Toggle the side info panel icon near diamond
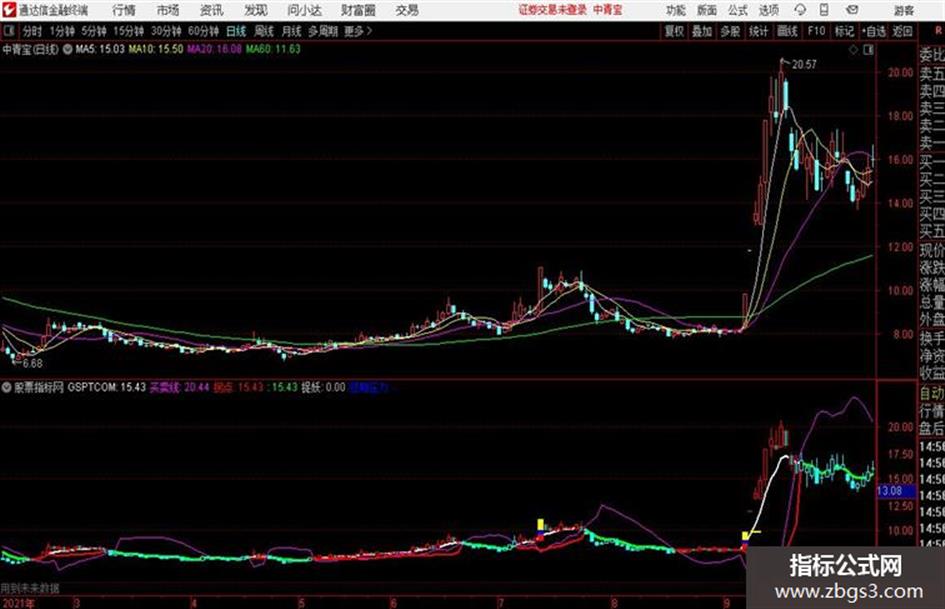Screen dimensions: 945x609 868,50
